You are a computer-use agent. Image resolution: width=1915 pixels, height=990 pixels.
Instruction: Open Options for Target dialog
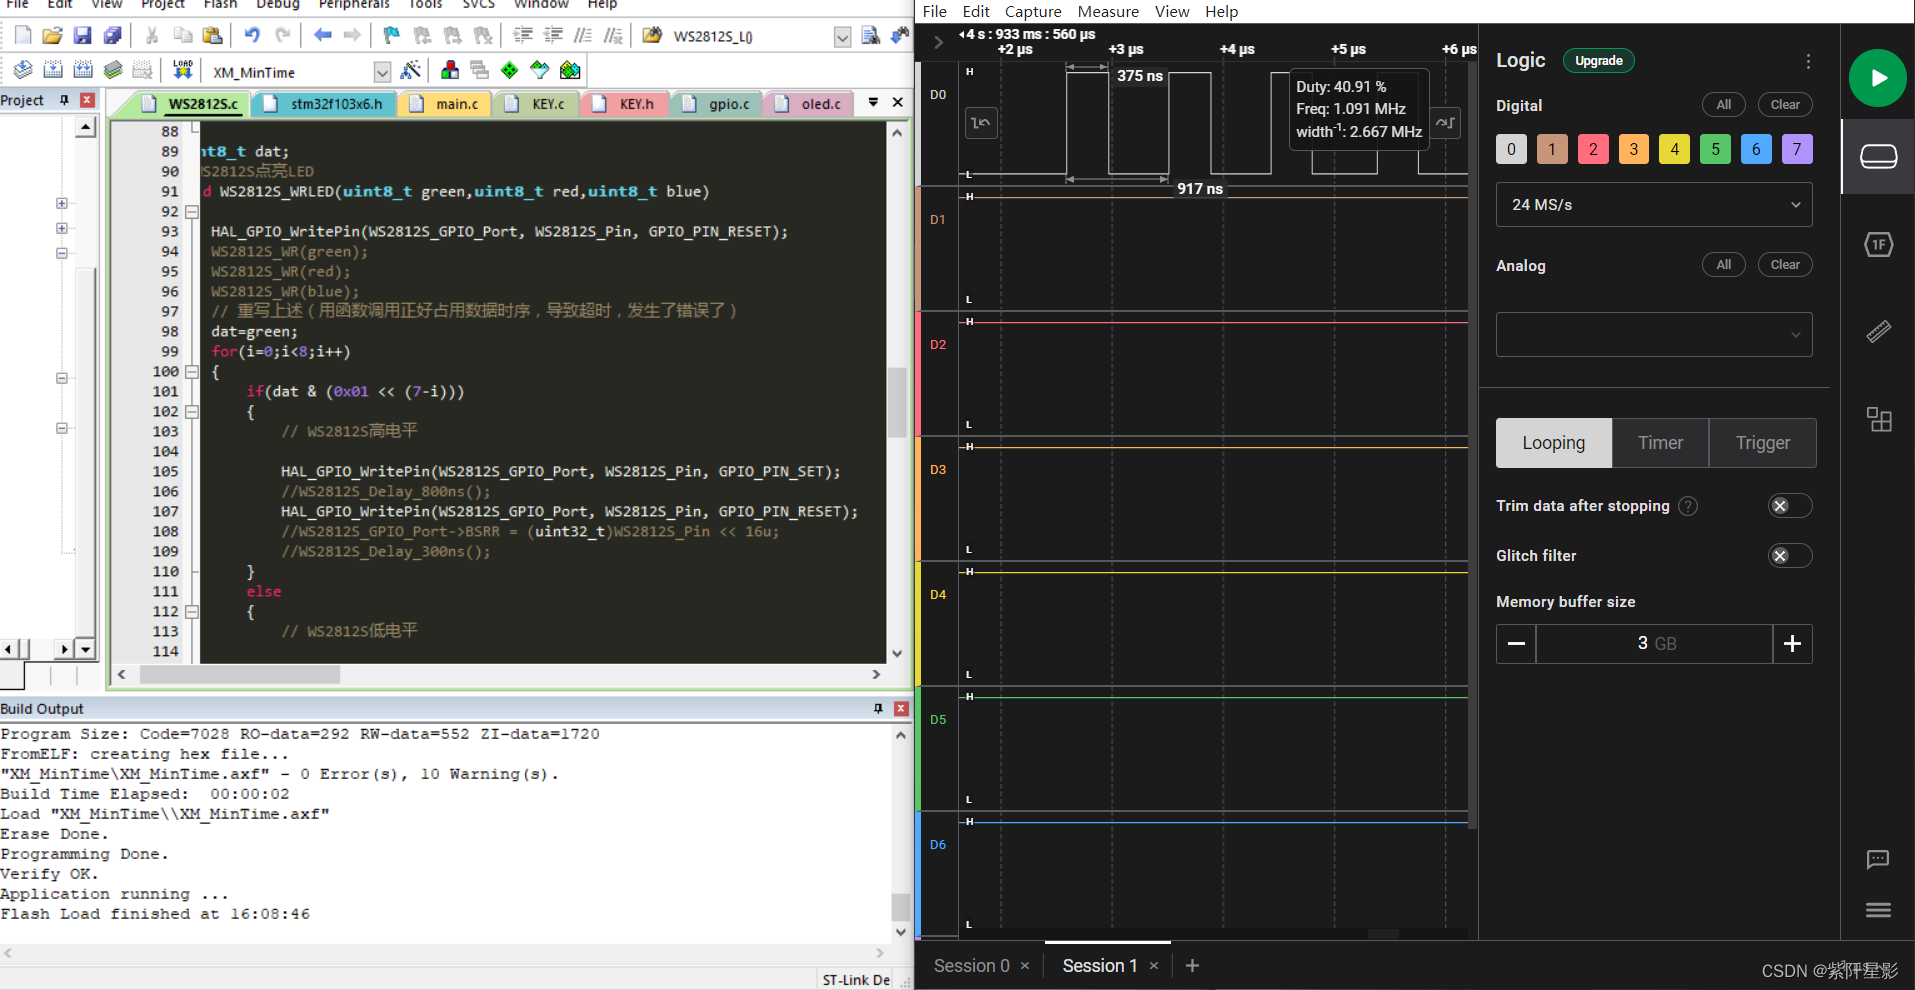[410, 70]
